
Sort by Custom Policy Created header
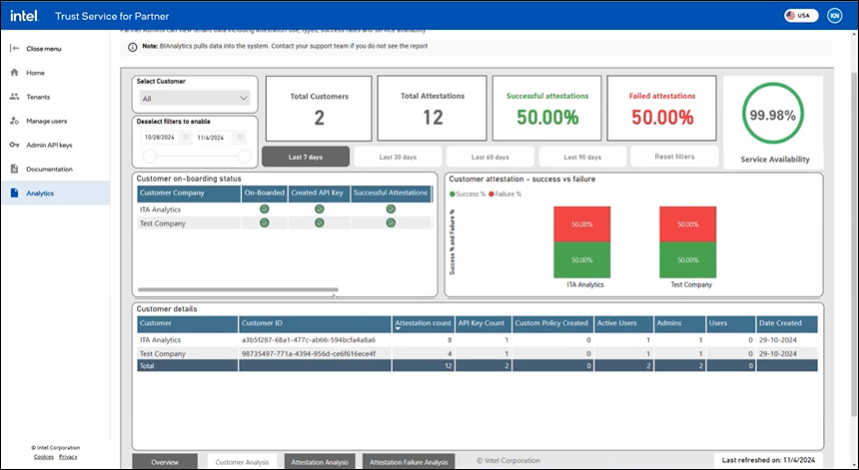point(552,324)
